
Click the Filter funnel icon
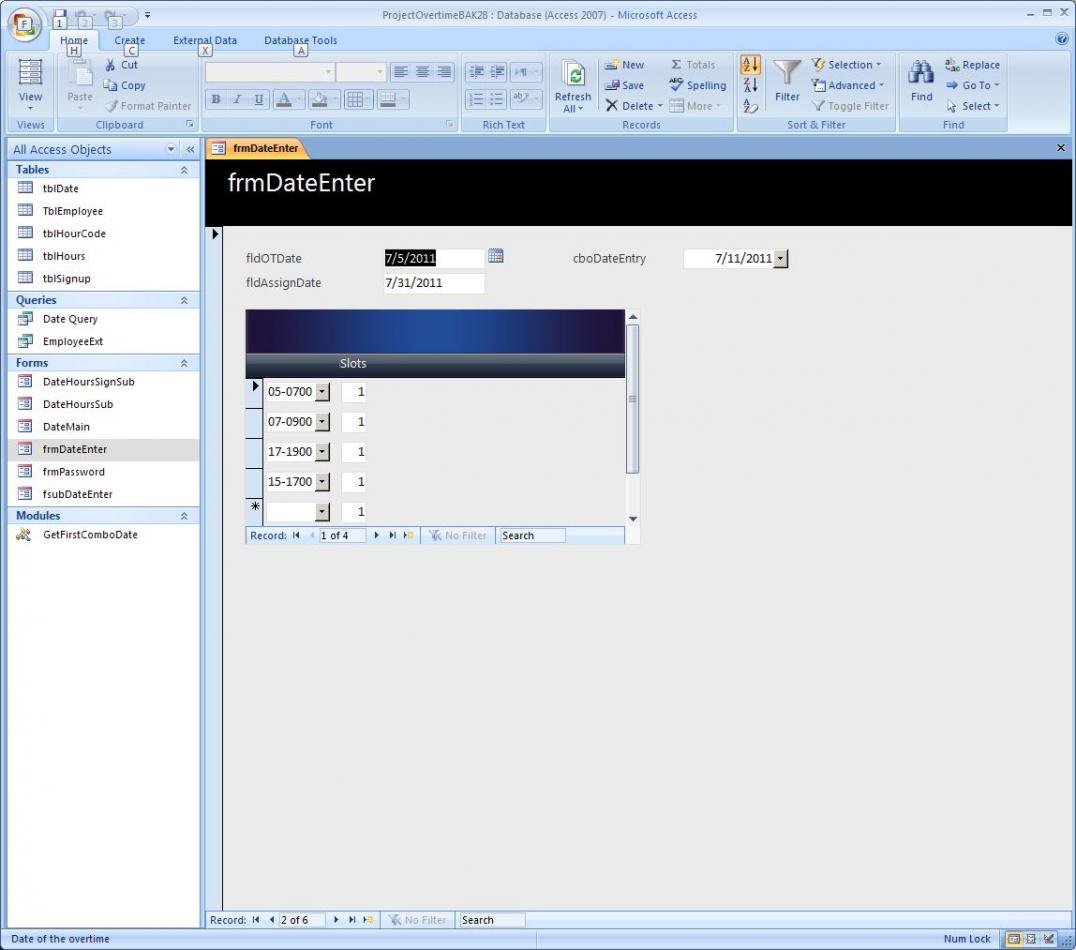tap(787, 78)
